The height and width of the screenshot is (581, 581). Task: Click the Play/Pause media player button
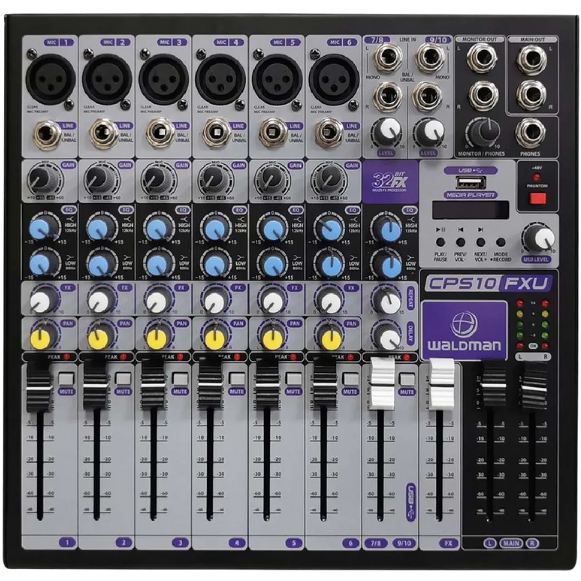[440, 242]
